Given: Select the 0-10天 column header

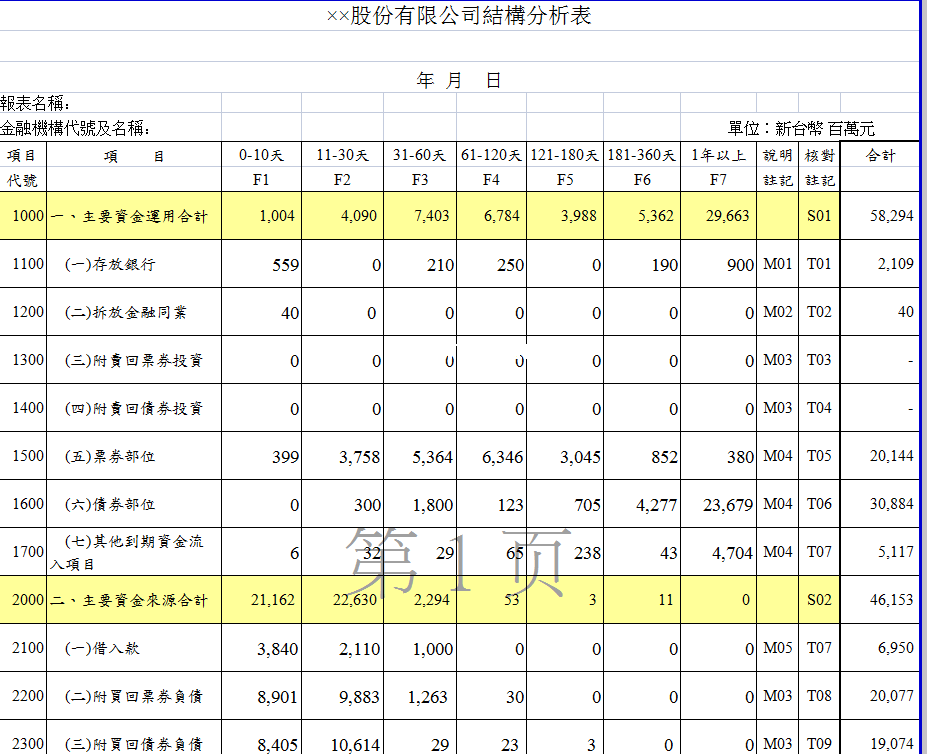Looking at the screenshot, I should tap(261, 155).
